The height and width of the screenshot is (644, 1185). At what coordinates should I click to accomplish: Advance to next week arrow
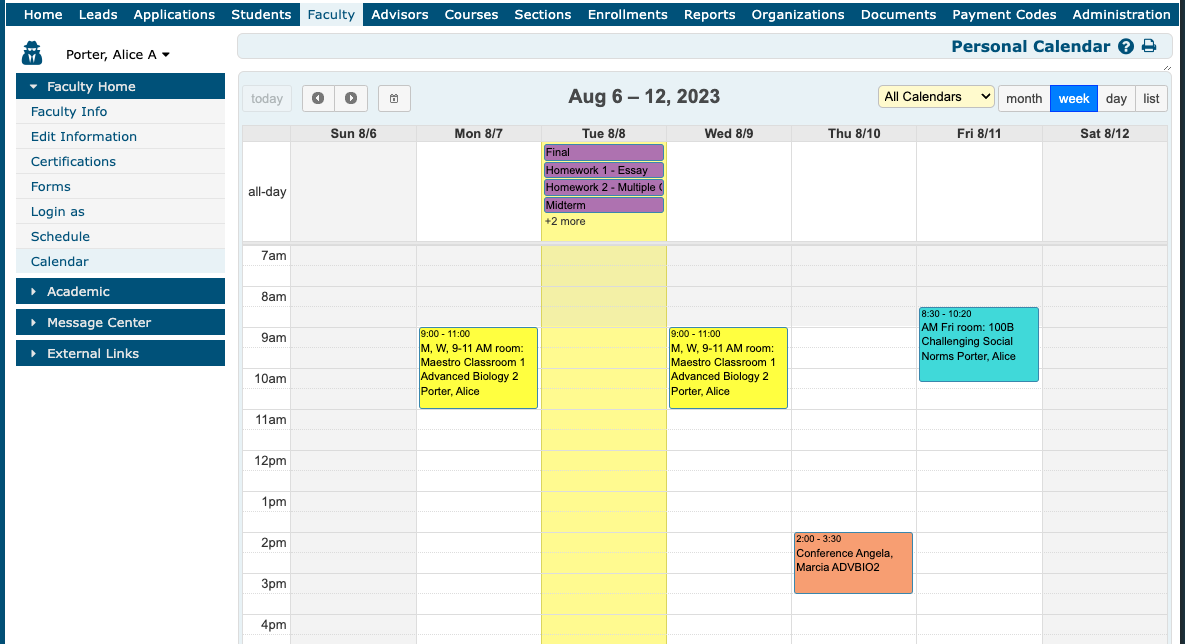pos(351,98)
